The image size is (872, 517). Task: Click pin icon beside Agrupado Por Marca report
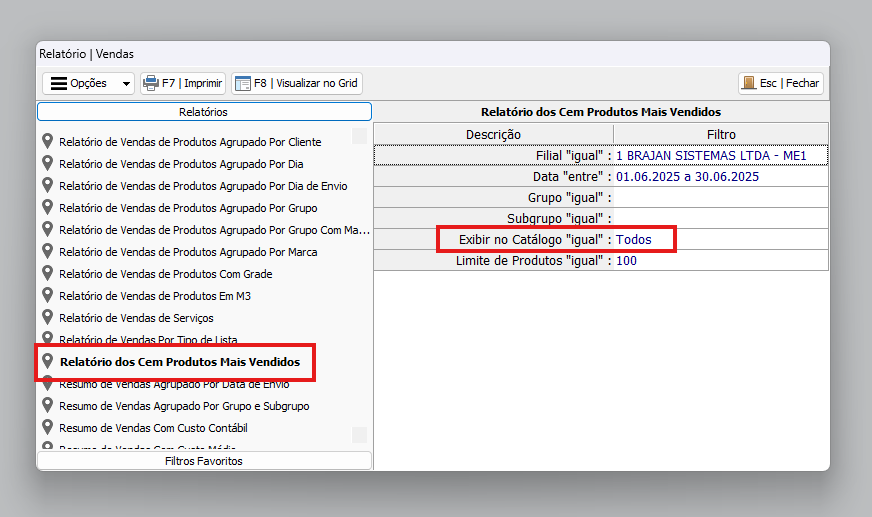point(47,252)
